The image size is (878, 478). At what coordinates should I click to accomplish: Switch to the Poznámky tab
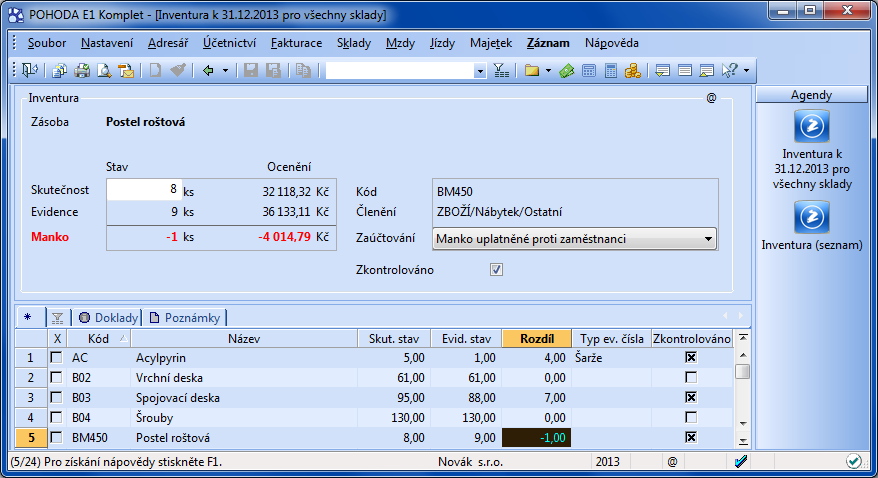[x=186, y=318]
